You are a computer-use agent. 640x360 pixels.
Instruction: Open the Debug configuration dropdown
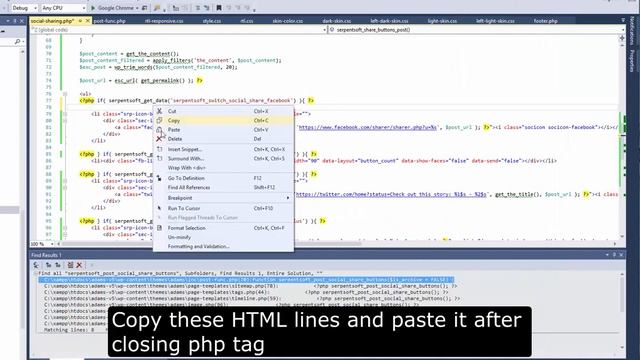24,8
